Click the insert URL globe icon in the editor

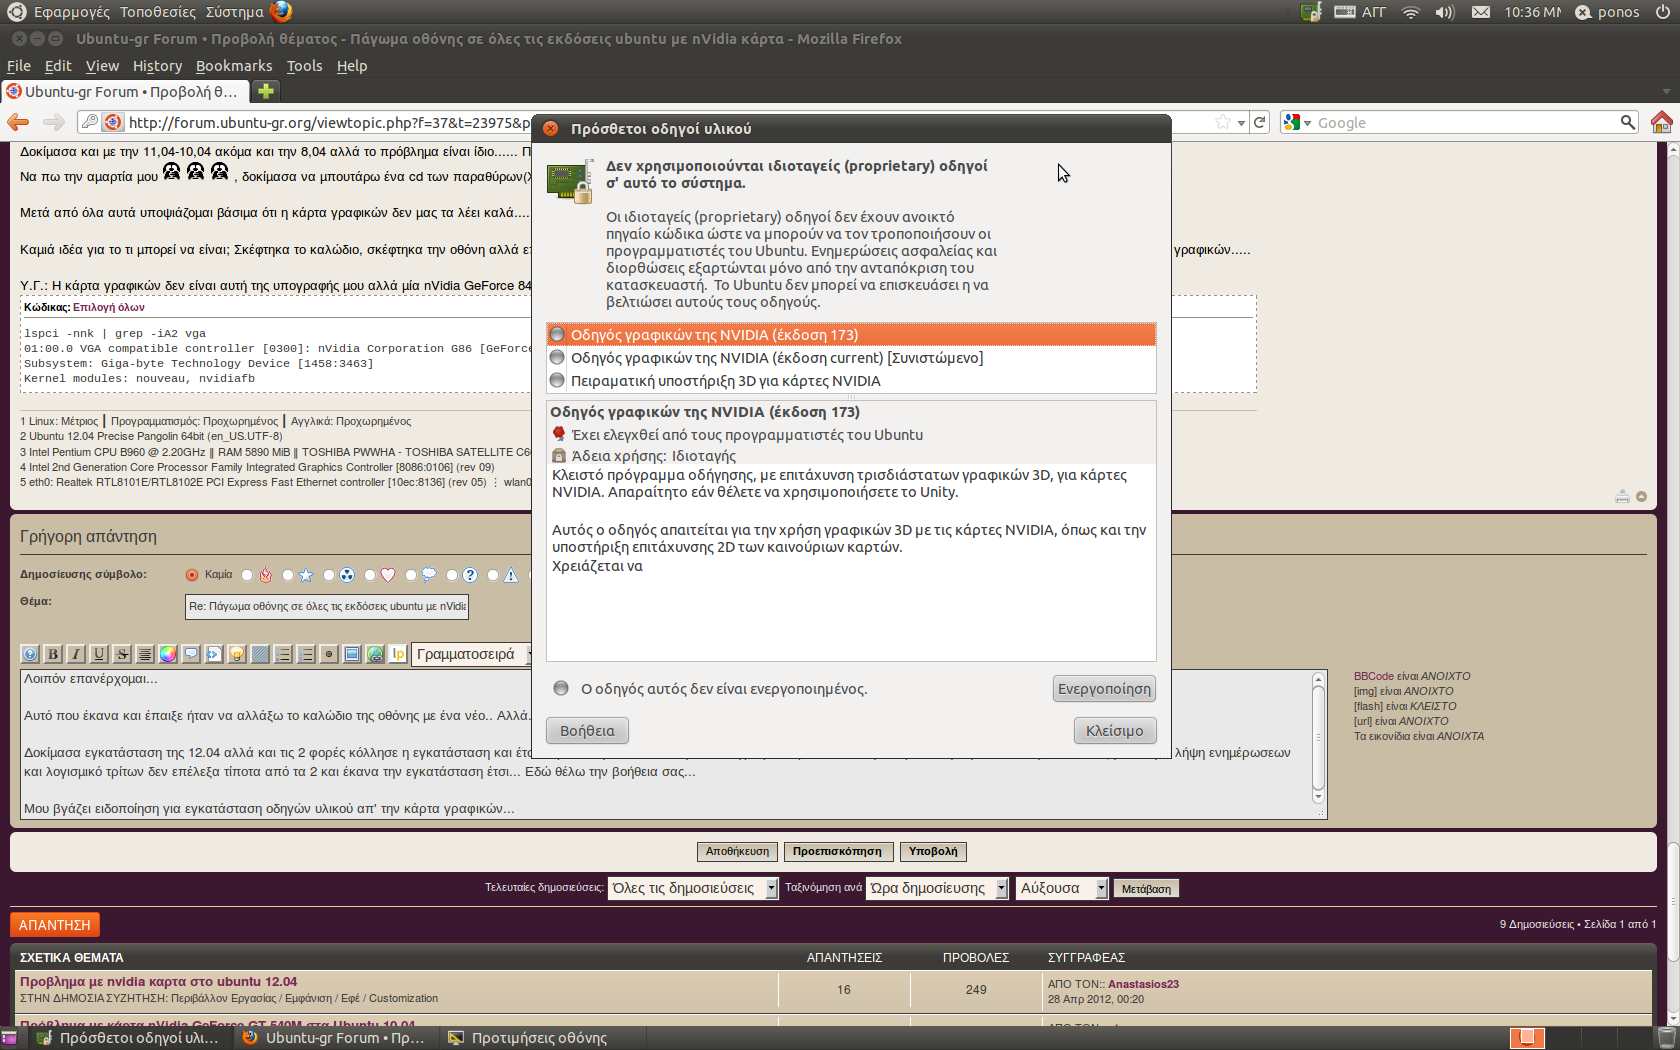pyautogui.click(x=375, y=654)
